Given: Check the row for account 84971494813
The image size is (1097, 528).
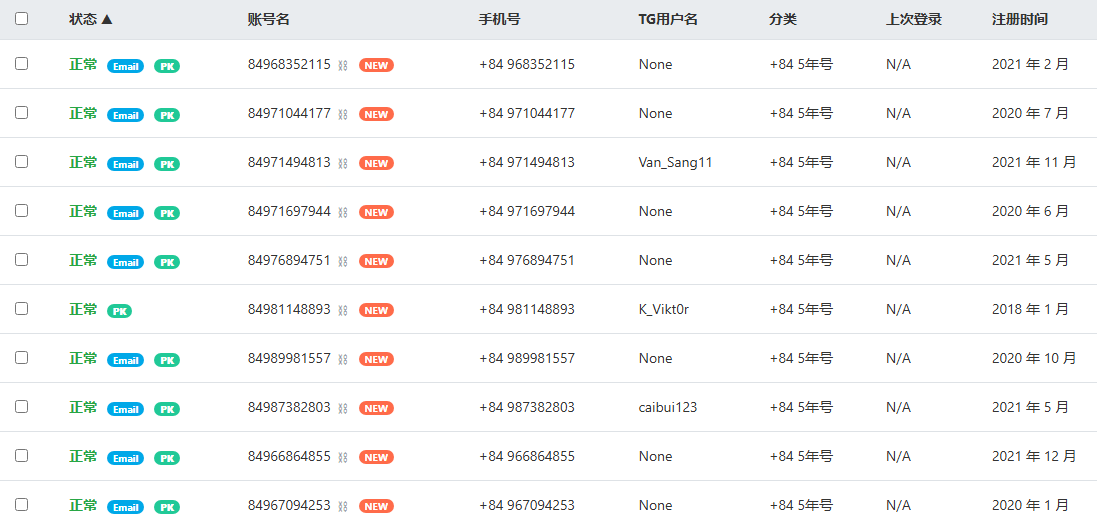Looking at the screenshot, I should pyautogui.click(x=22, y=162).
